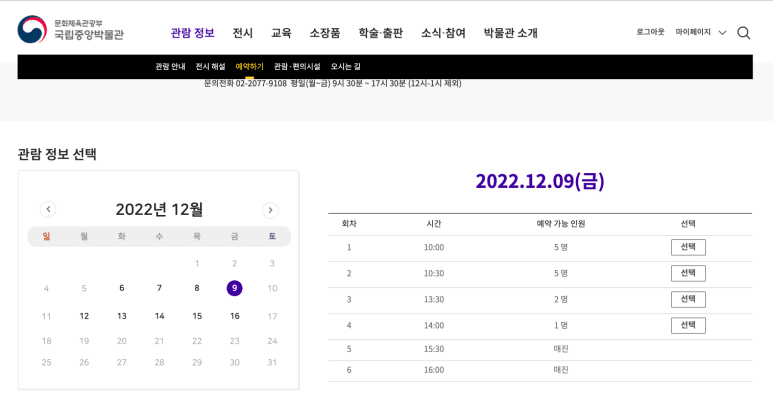Image resolution: width=773 pixels, height=406 pixels.
Task: Select the 13:30 session 선택 button
Action: (x=688, y=300)
